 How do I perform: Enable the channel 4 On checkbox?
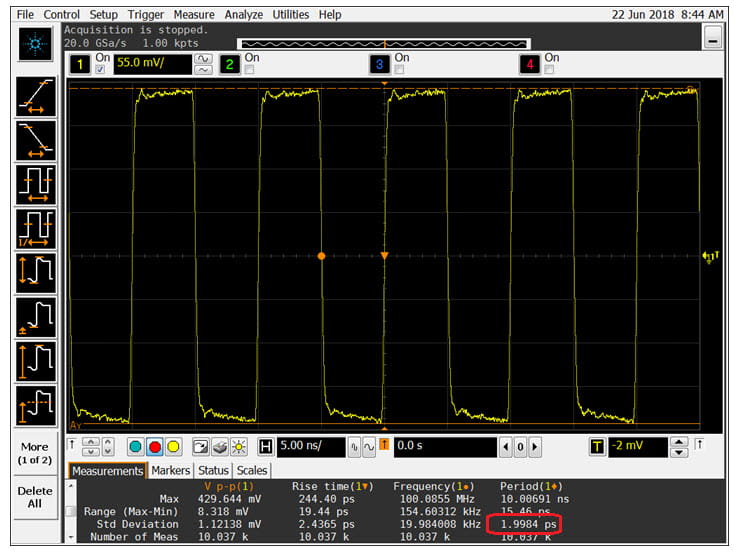click(549, 70)
